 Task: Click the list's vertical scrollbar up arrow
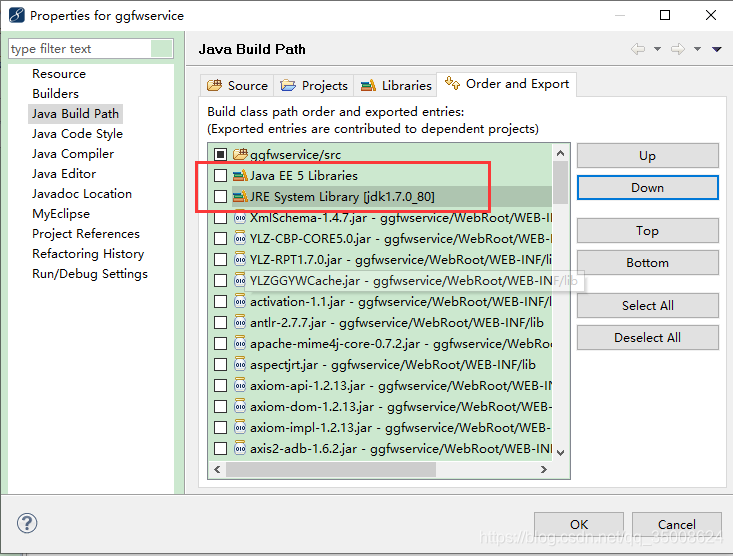[561, 153]
